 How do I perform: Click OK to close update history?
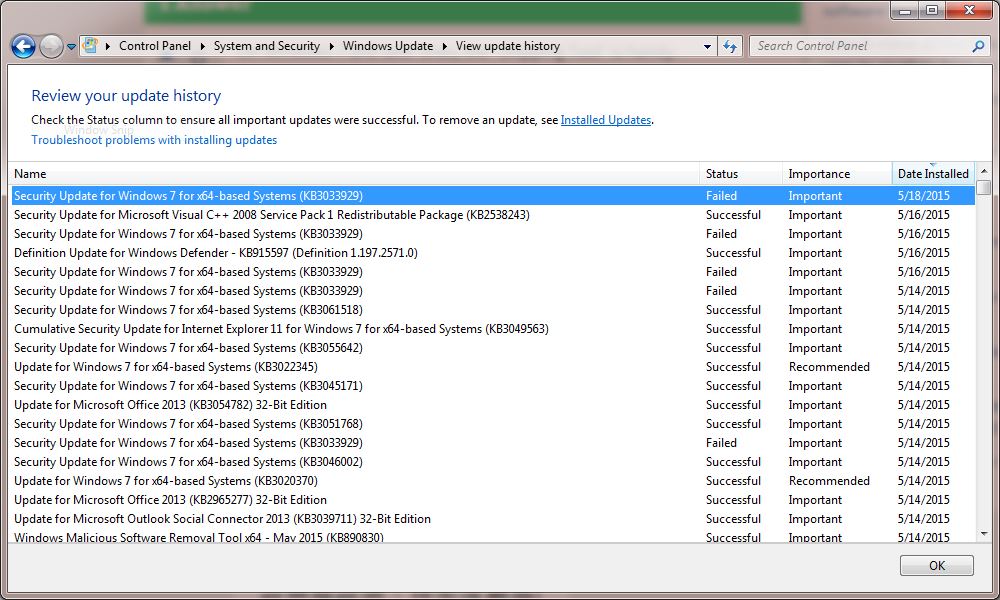point(937,566)
